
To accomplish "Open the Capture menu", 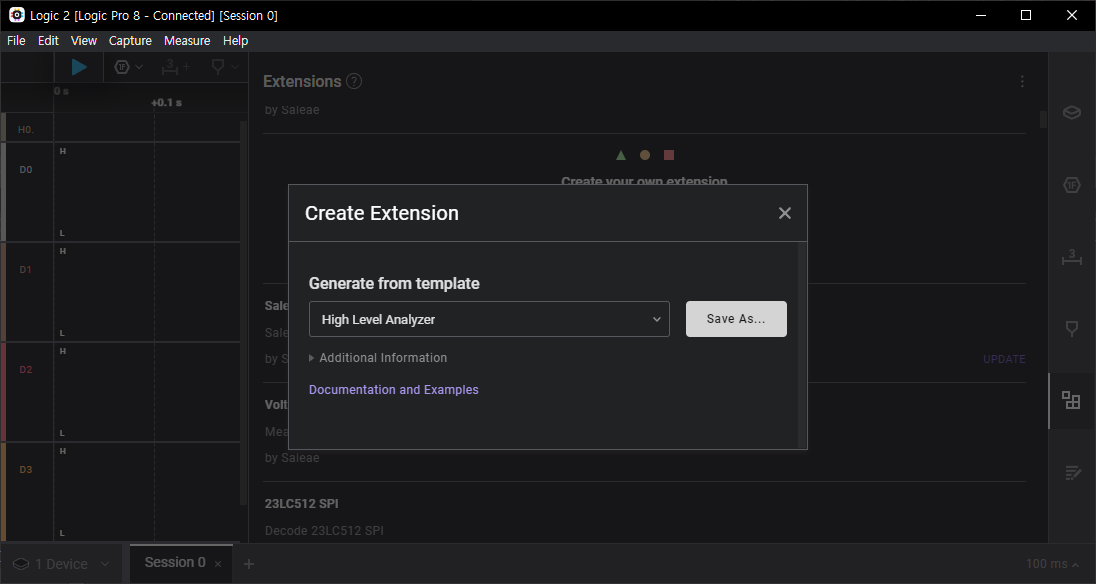I will 130,41.
